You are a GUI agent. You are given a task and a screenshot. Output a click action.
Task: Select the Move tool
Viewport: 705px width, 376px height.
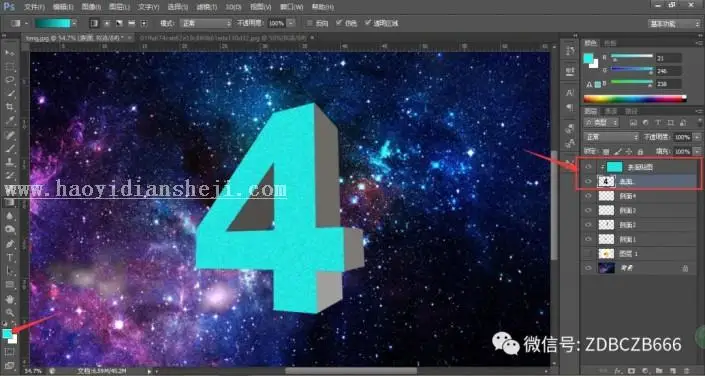(9, 53)
